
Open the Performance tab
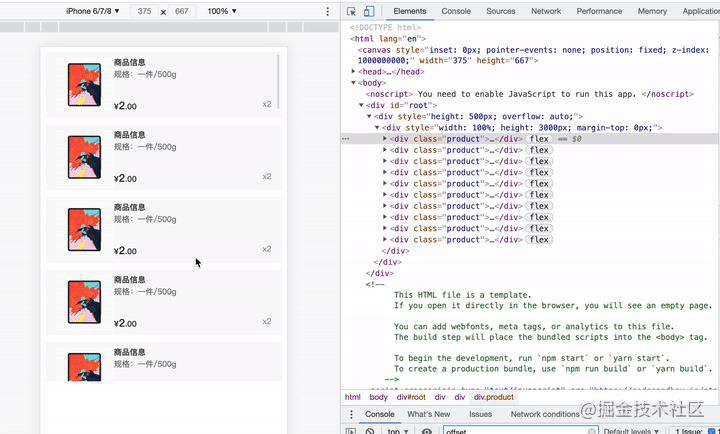point(599,11)
